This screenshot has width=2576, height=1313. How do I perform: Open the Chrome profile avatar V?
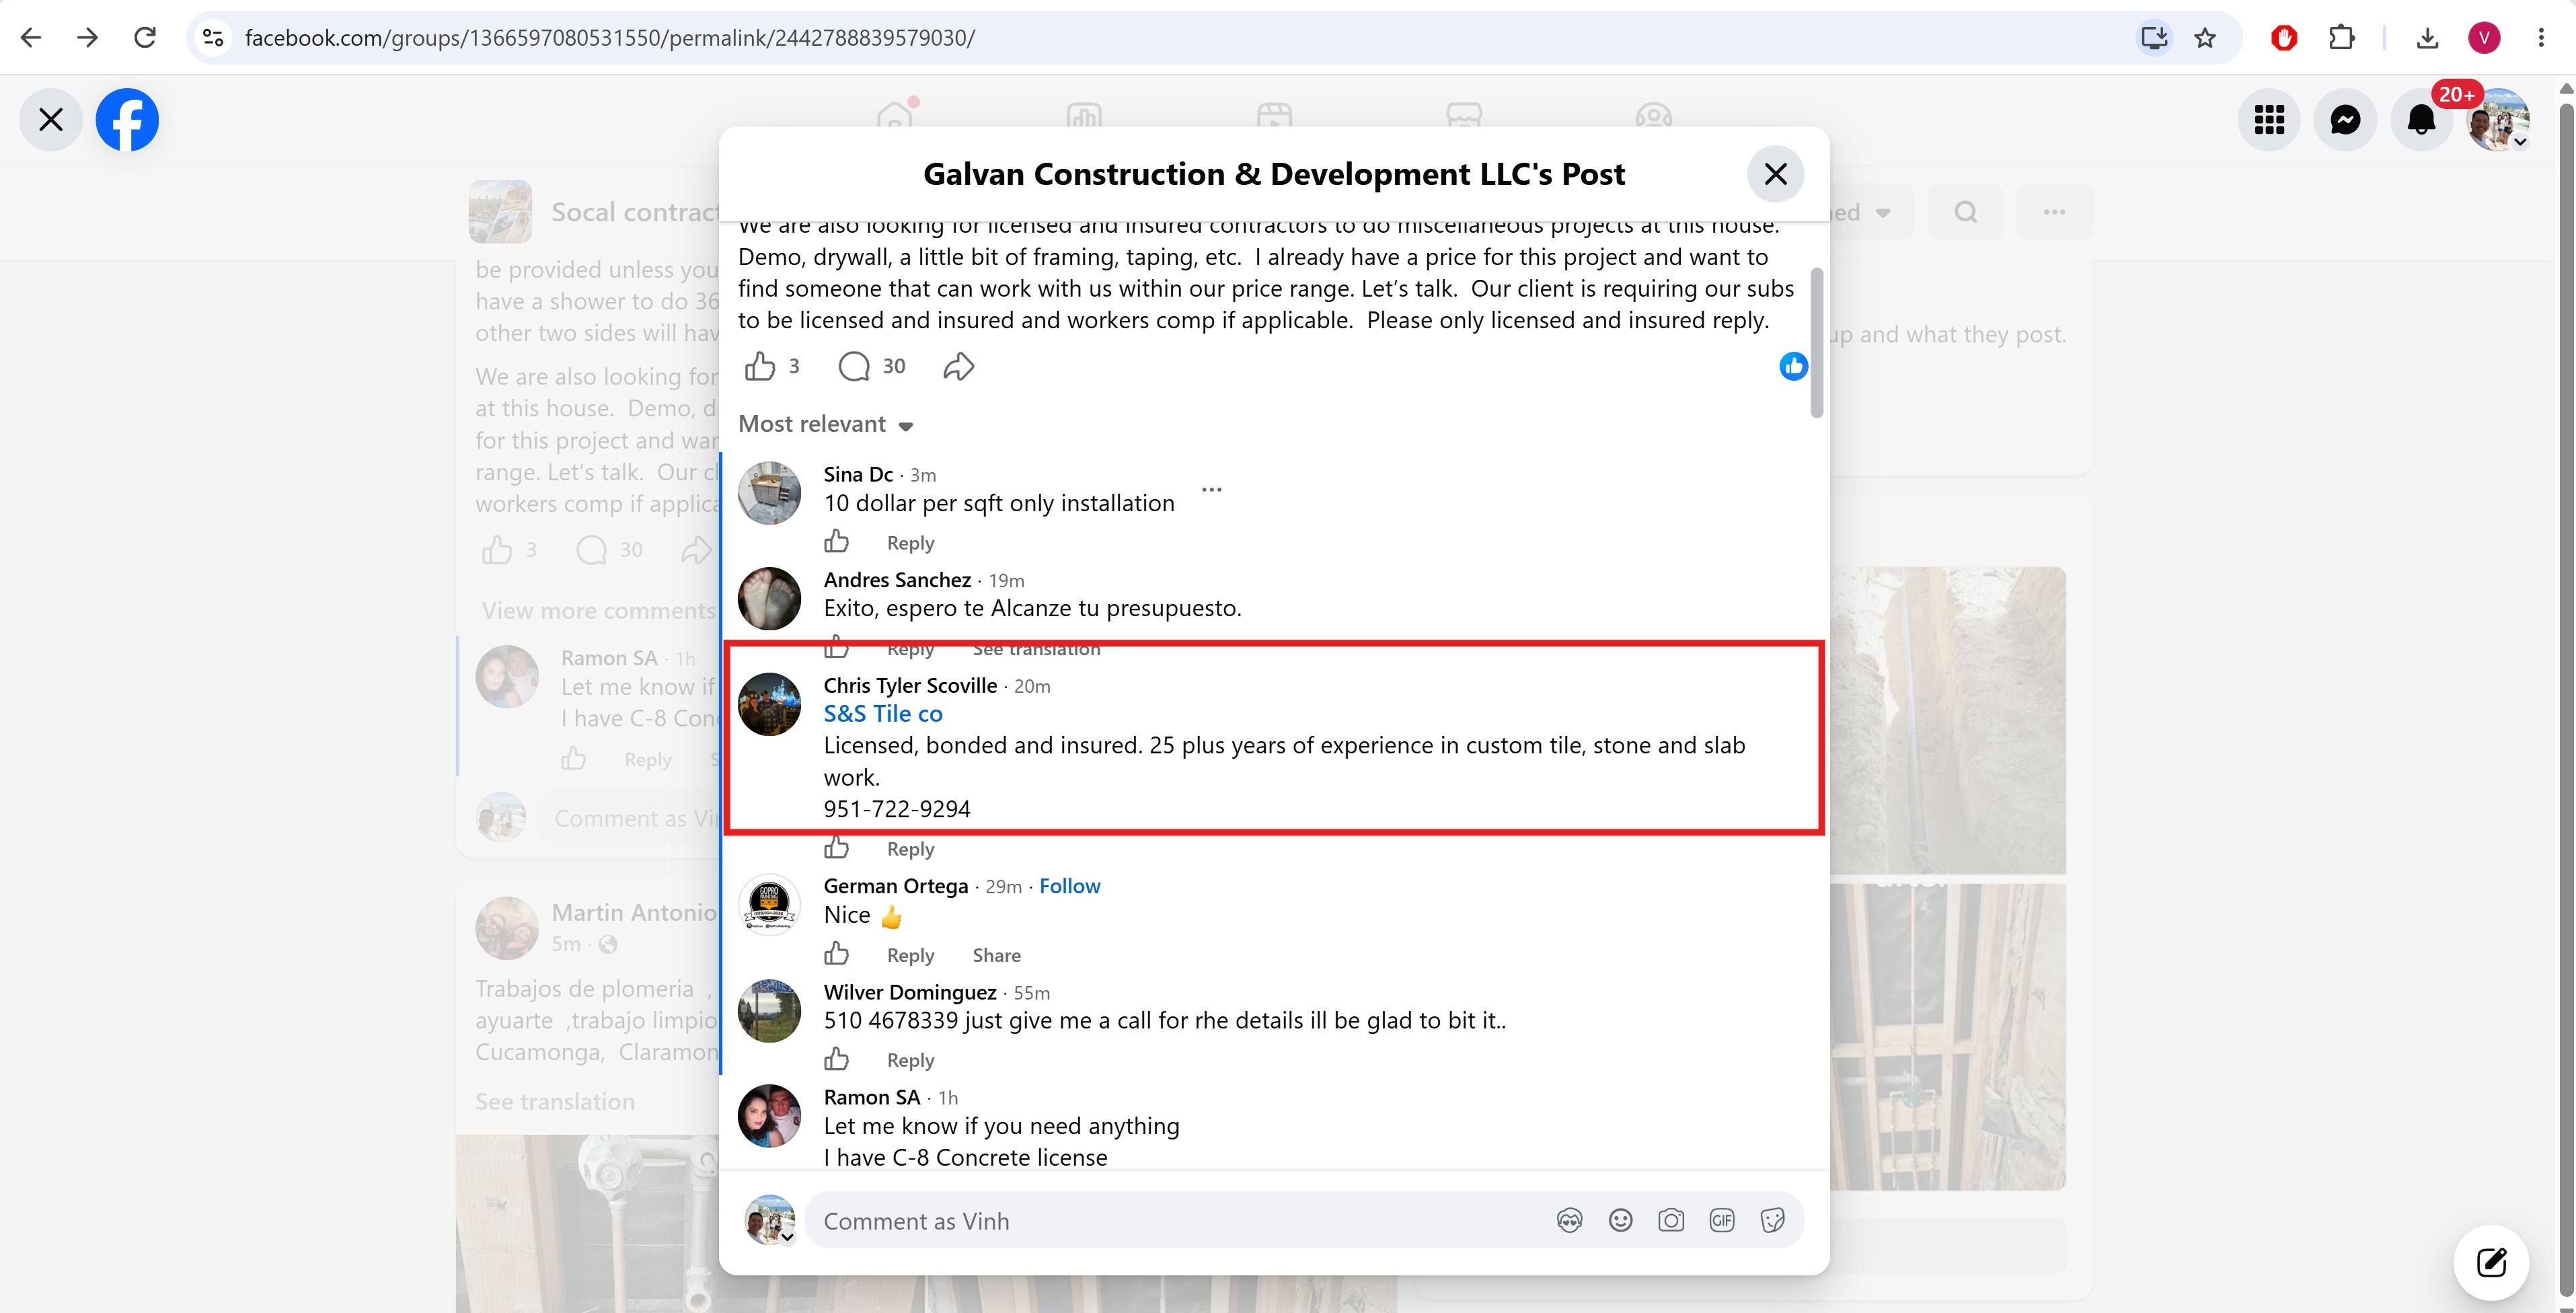pyautogui.click(x=2484, y=38)
